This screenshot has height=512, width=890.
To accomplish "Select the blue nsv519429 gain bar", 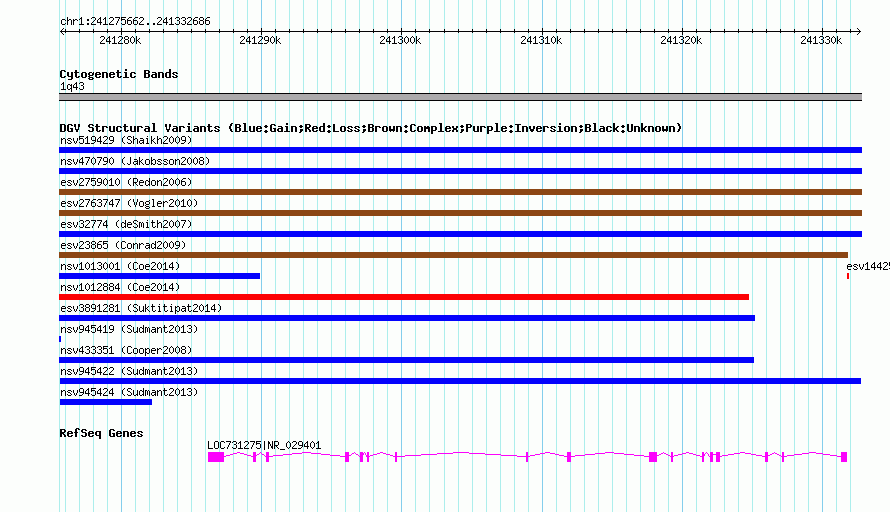I will click(460, 150).
